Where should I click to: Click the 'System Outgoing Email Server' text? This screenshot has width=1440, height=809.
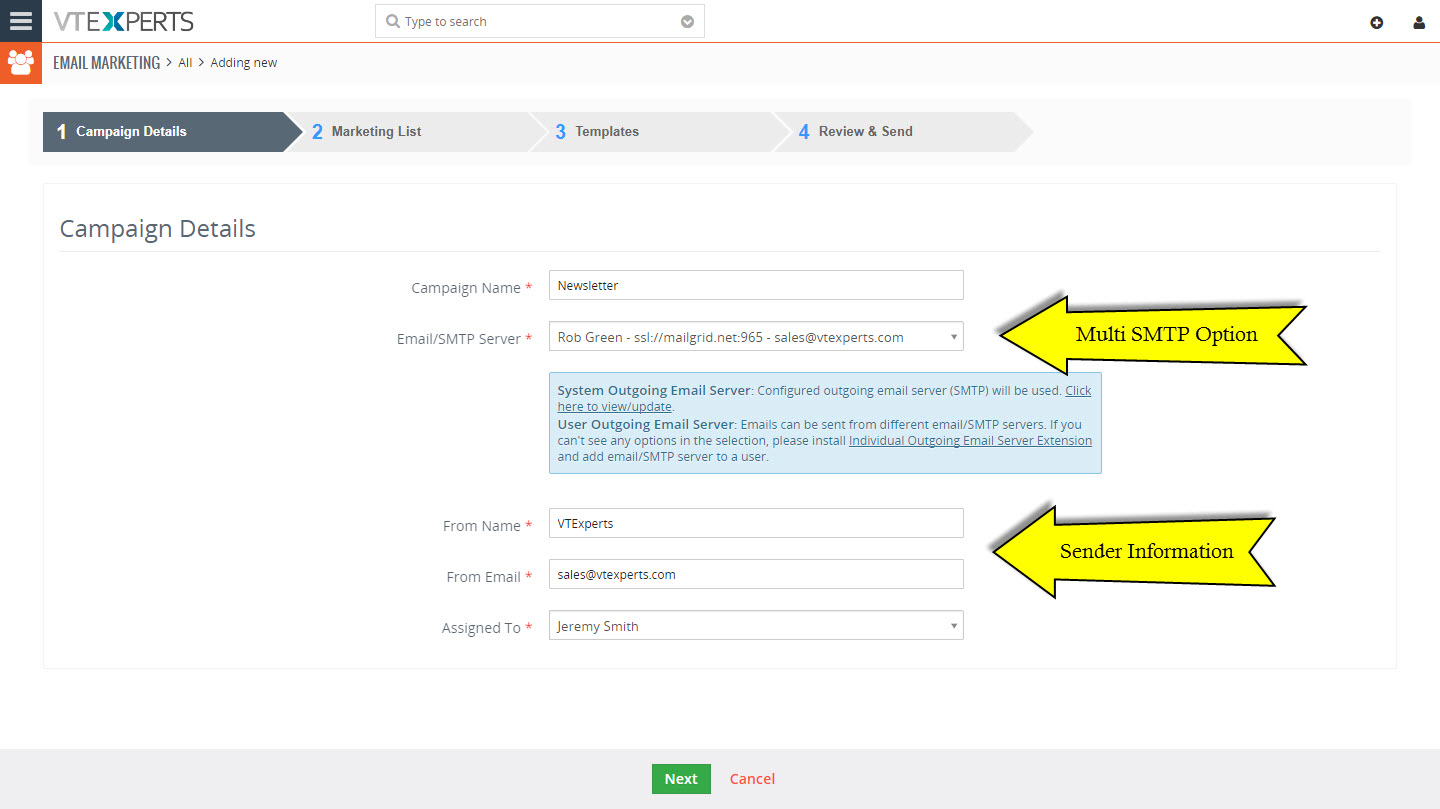click(654, 391)
